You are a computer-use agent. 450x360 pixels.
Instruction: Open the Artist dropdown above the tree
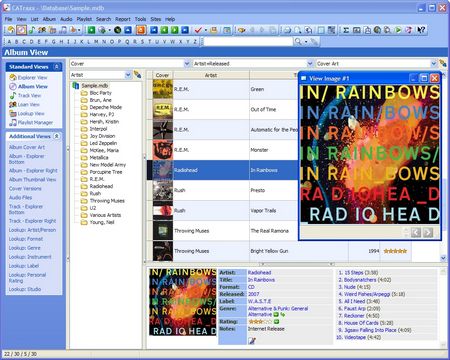tap(128, 75)
